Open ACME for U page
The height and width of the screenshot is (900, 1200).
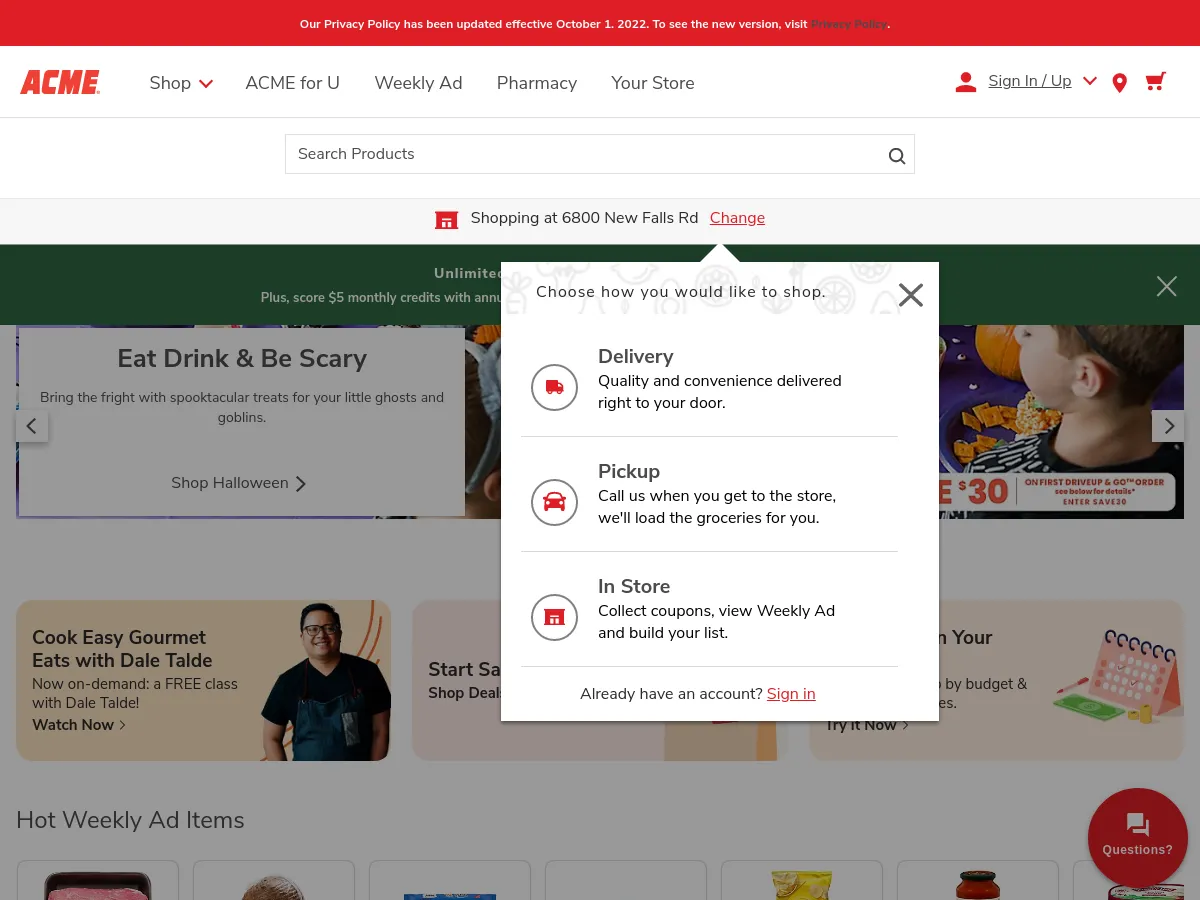click(292, 83)
